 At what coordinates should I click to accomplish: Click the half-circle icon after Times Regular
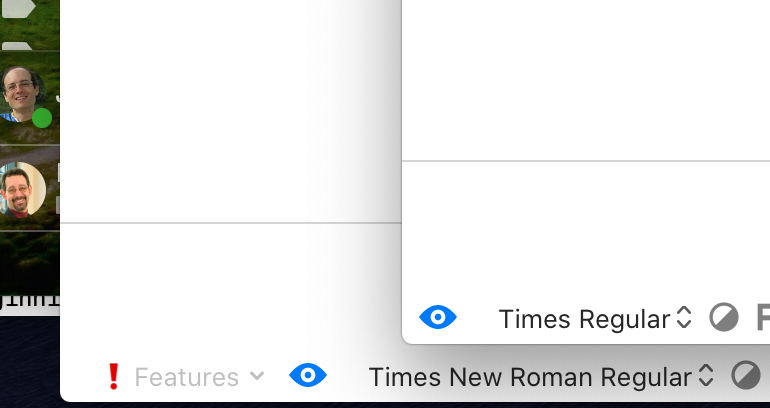[724, 318]
